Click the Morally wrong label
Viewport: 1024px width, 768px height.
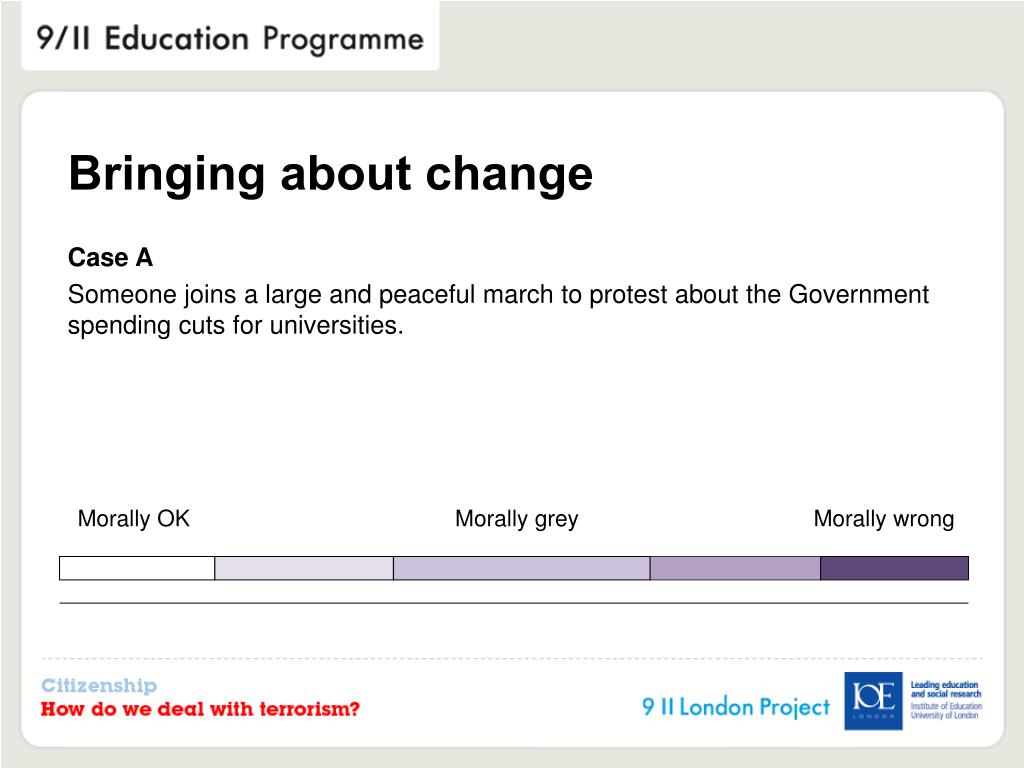tap(884, 519)
